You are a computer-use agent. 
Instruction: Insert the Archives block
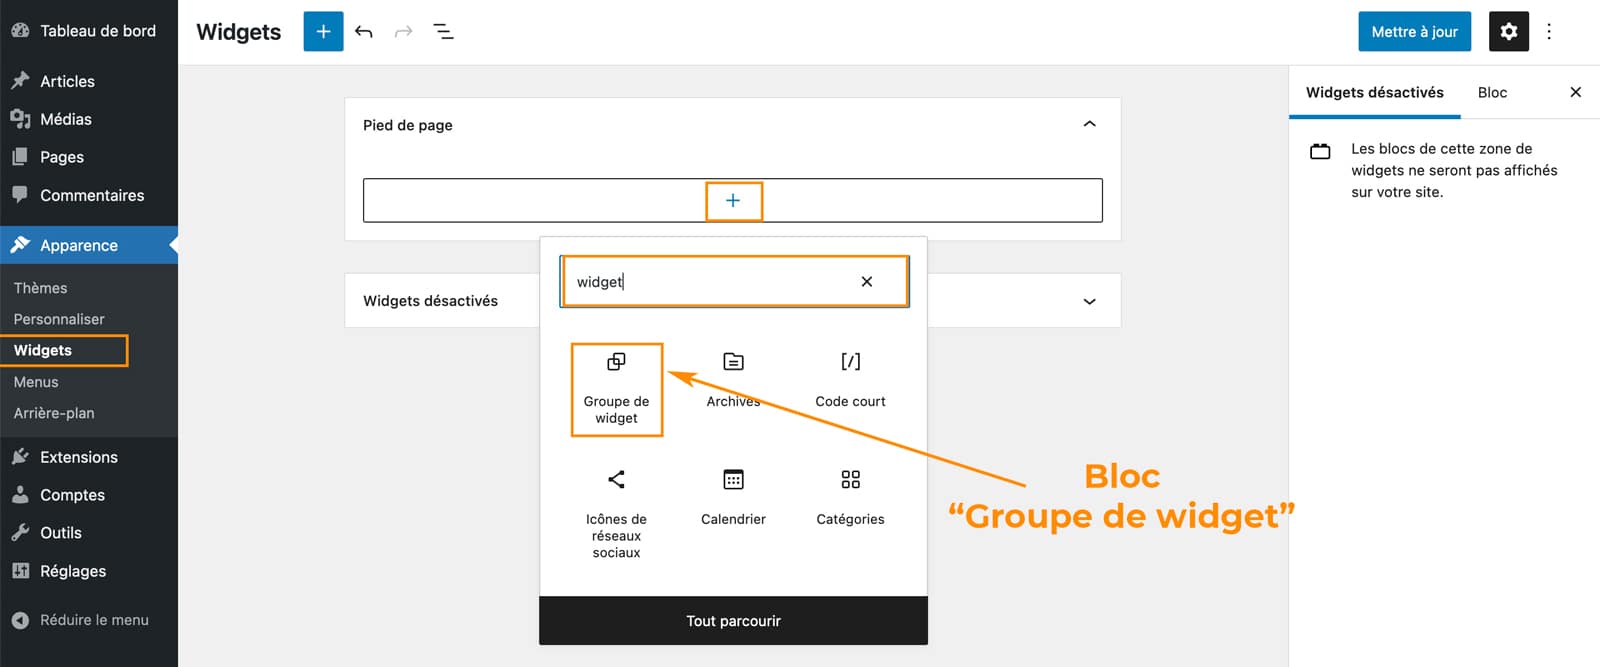733,380
